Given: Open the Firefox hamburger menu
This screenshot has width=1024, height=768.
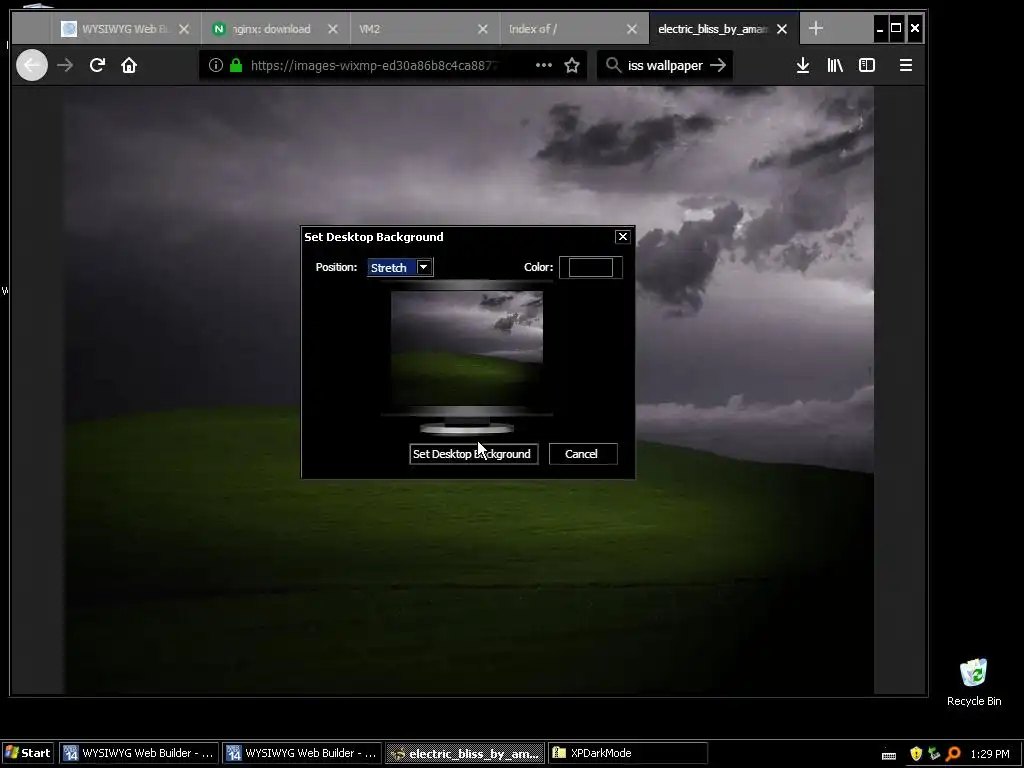Looking at the screenshot, I should 906,65.
